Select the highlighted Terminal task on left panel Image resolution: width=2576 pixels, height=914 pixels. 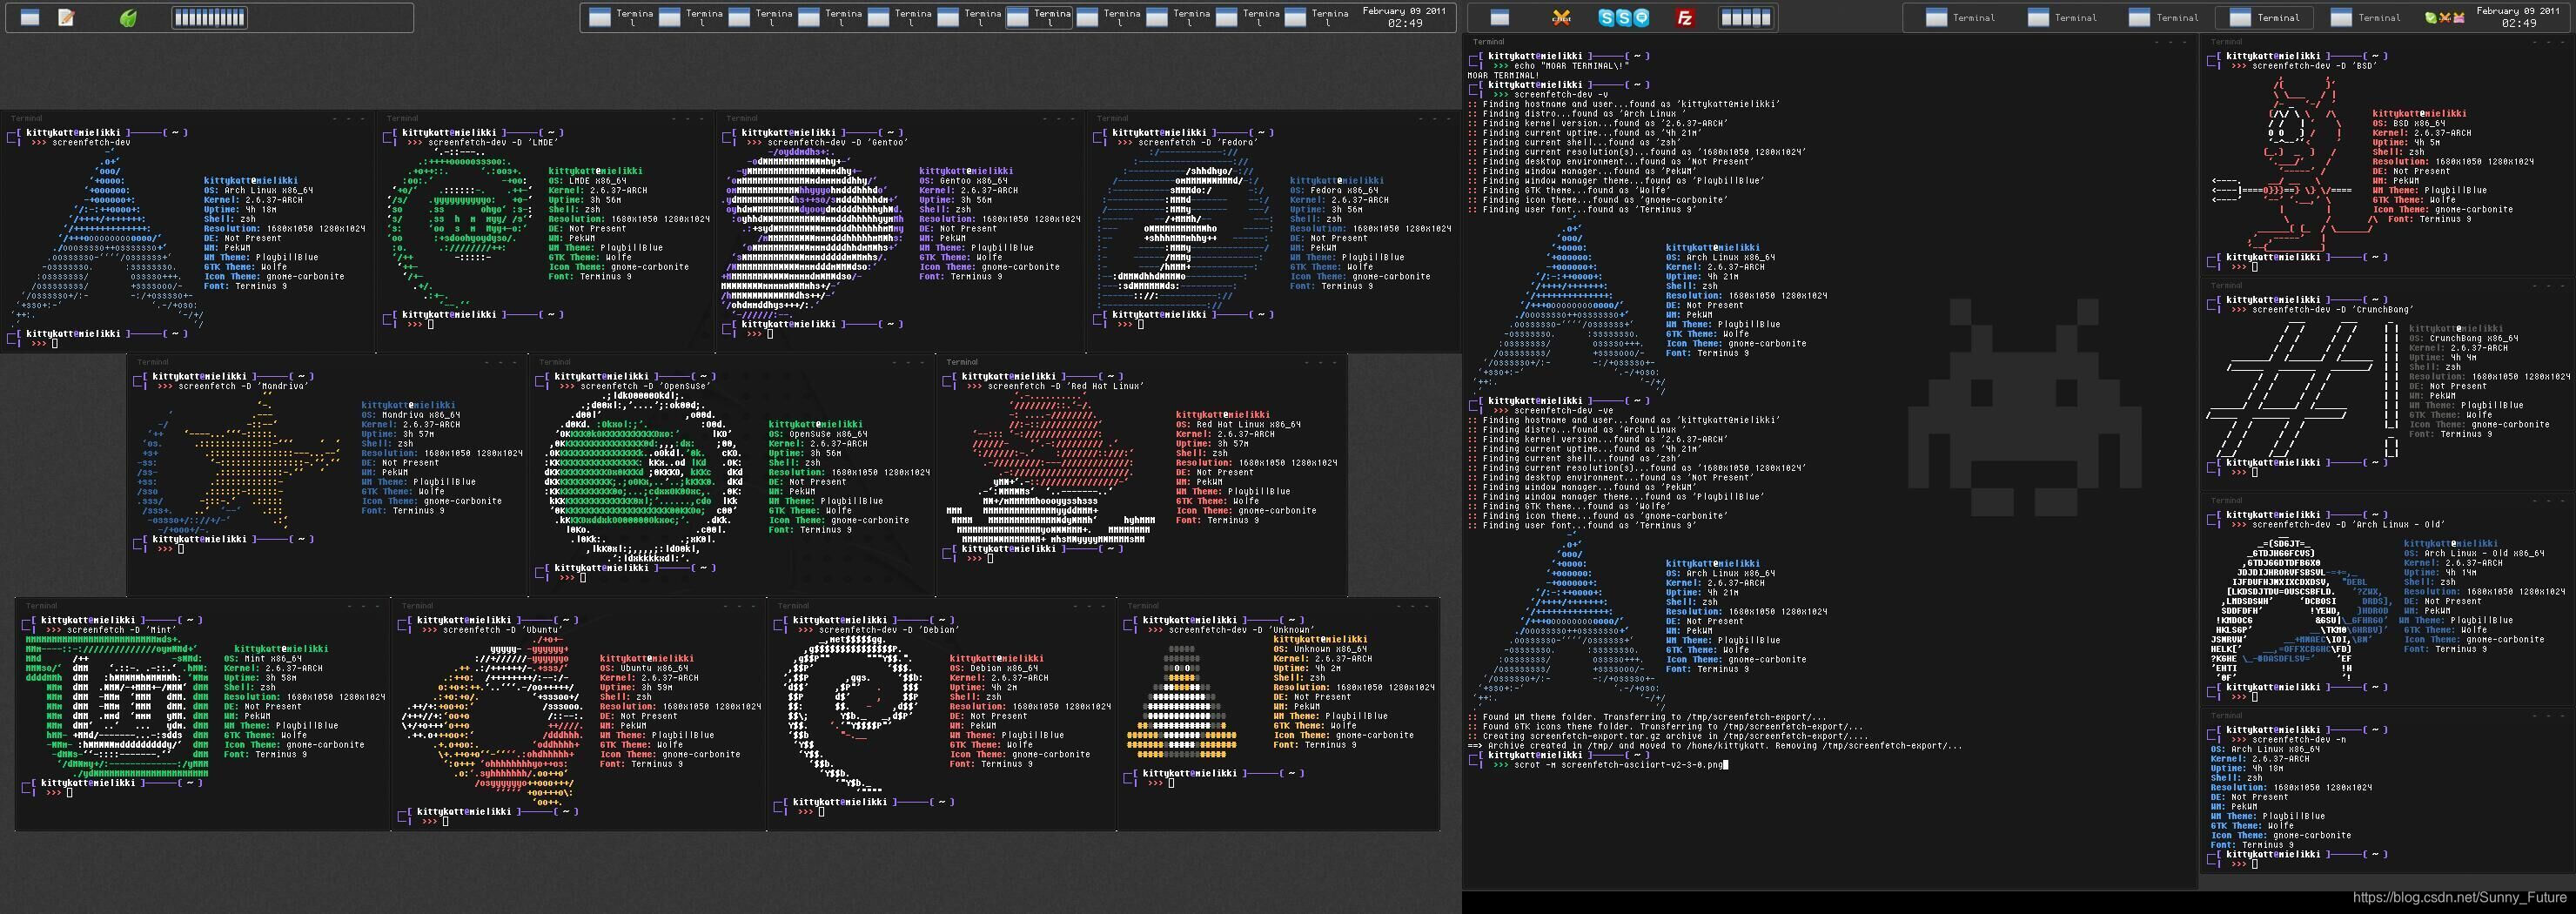[x=1038, y=17]
